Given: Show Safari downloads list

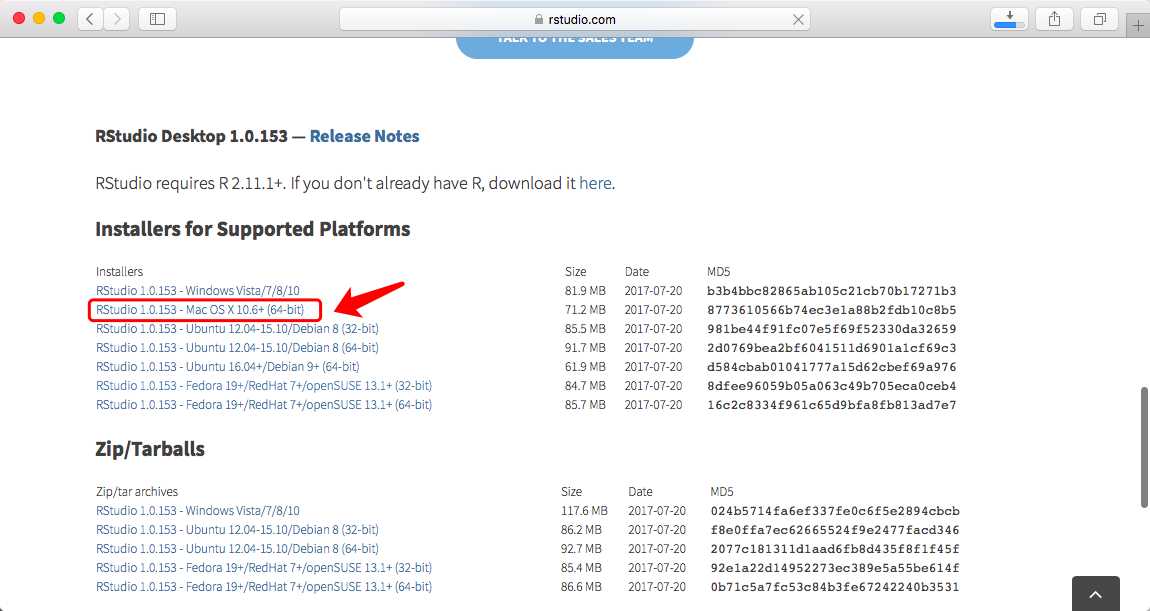Looking at the screenshot, I should tap(1009, 19).
